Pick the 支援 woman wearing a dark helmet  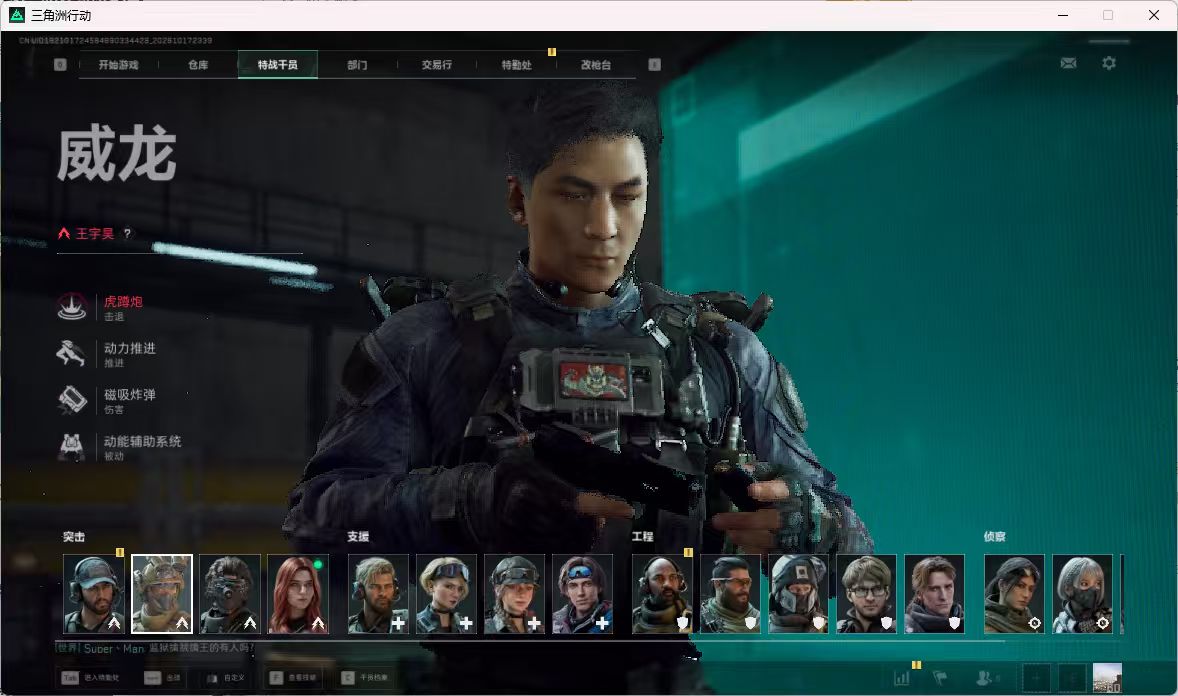pyautogui.click(x=515, y=594)
